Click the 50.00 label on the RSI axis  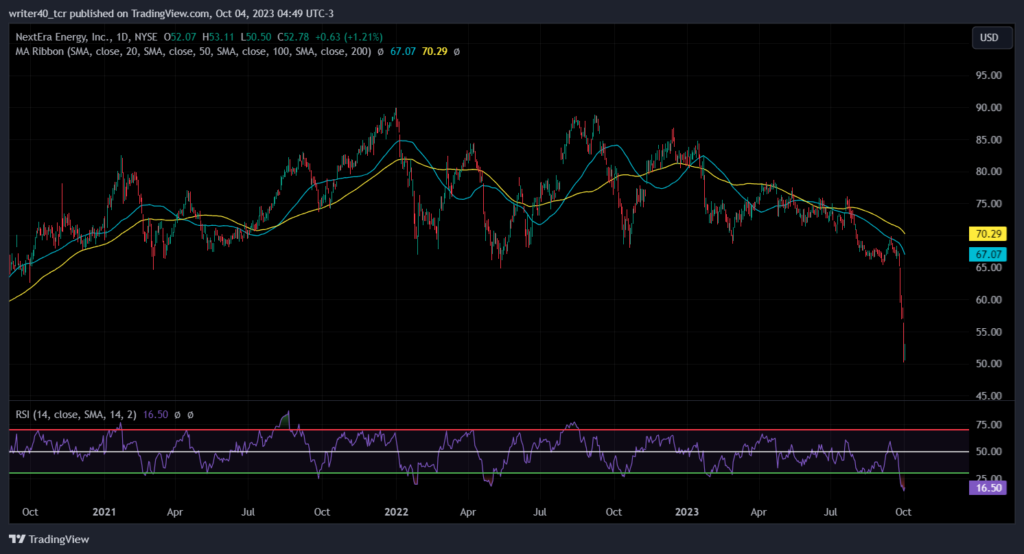coord(989,451)
